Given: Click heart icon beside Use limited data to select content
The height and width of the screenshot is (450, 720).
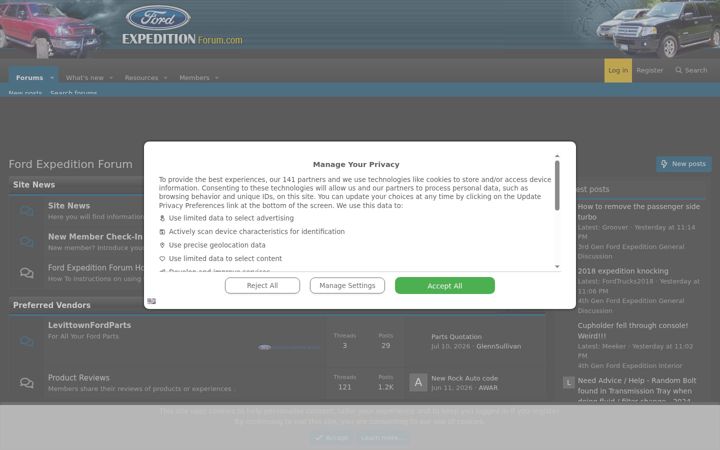Looking at the screenshot, I should tap(162, 259).
